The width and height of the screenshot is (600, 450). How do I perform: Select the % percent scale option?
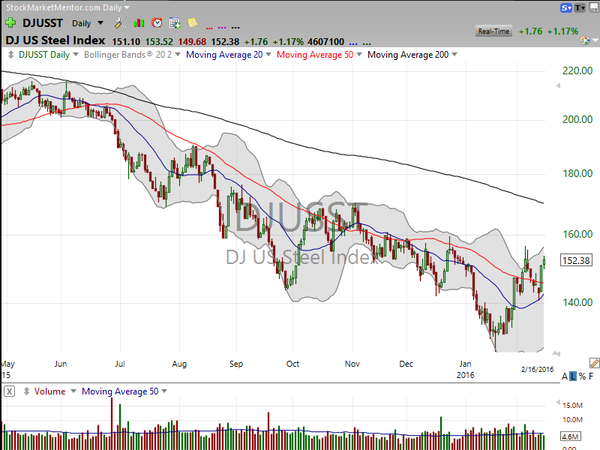pyautogui.click(x=582, y=376)
